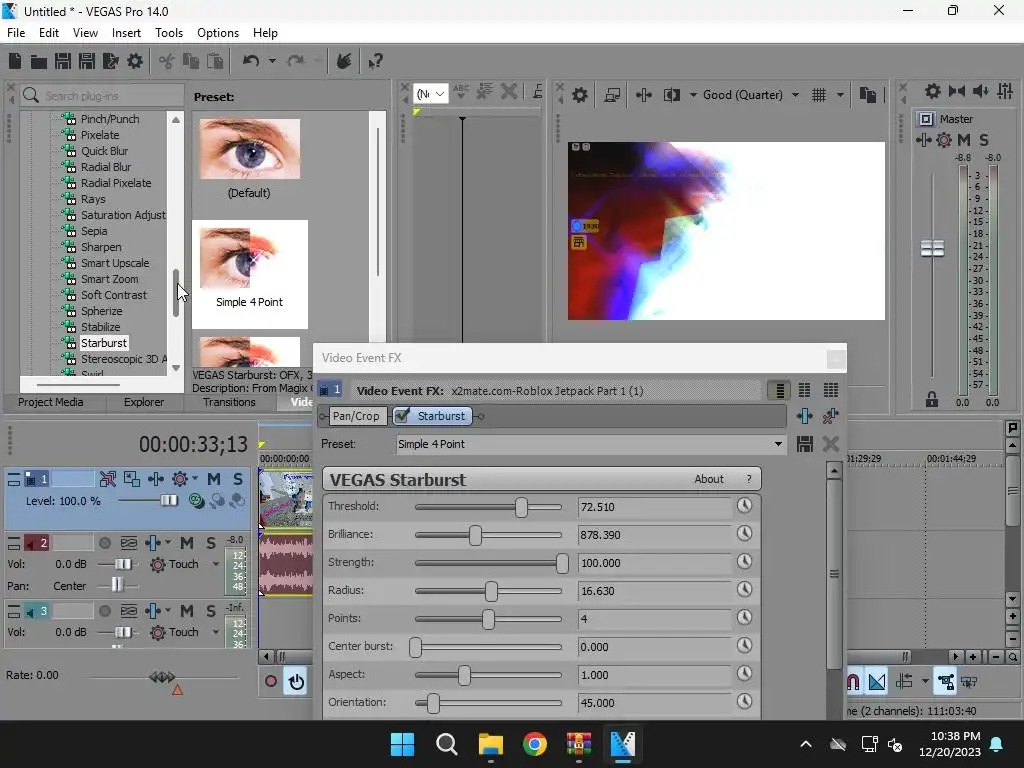The width and height of the screenshot is (1024, 768).
Task: Toggle preview on external monitor
Action: point(612,95)
